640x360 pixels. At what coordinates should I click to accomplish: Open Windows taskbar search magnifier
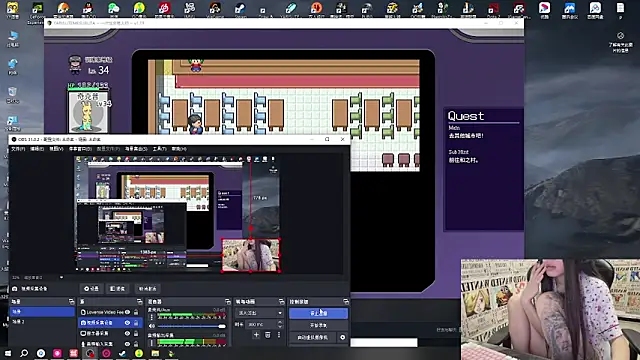[x=24, y=353]
